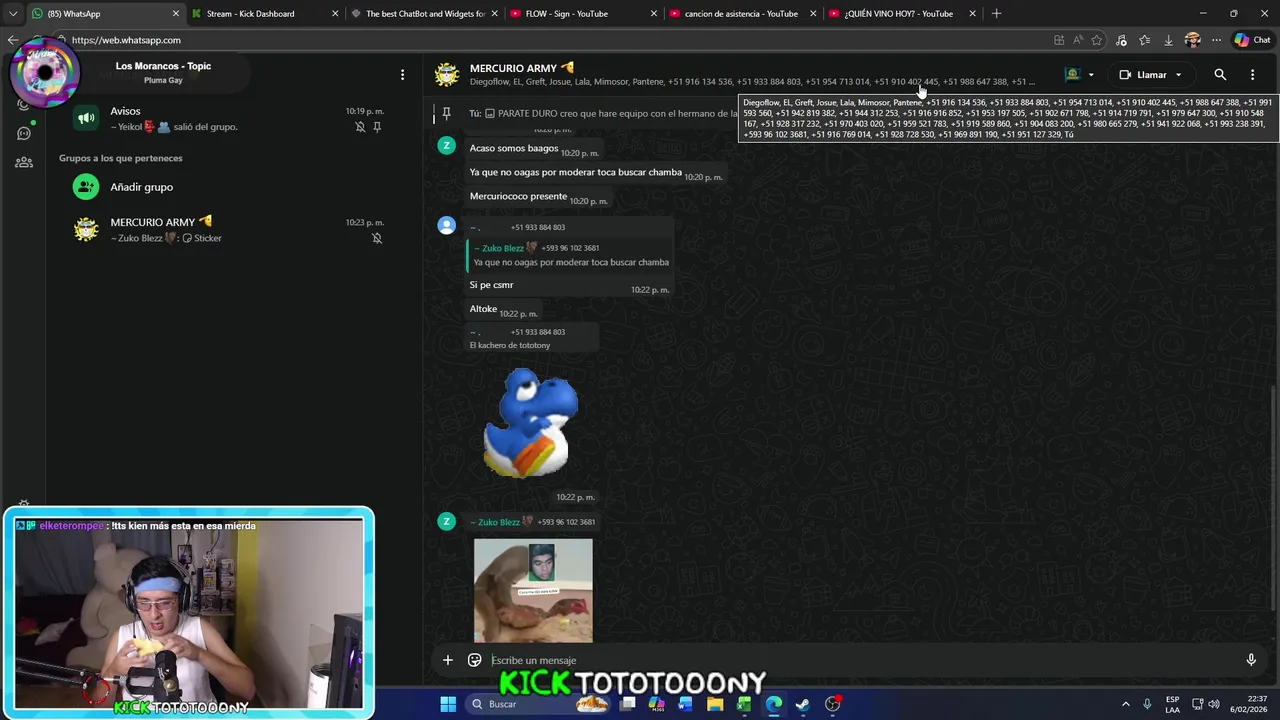Click browser profile avatar

[x=1192, y=40]
